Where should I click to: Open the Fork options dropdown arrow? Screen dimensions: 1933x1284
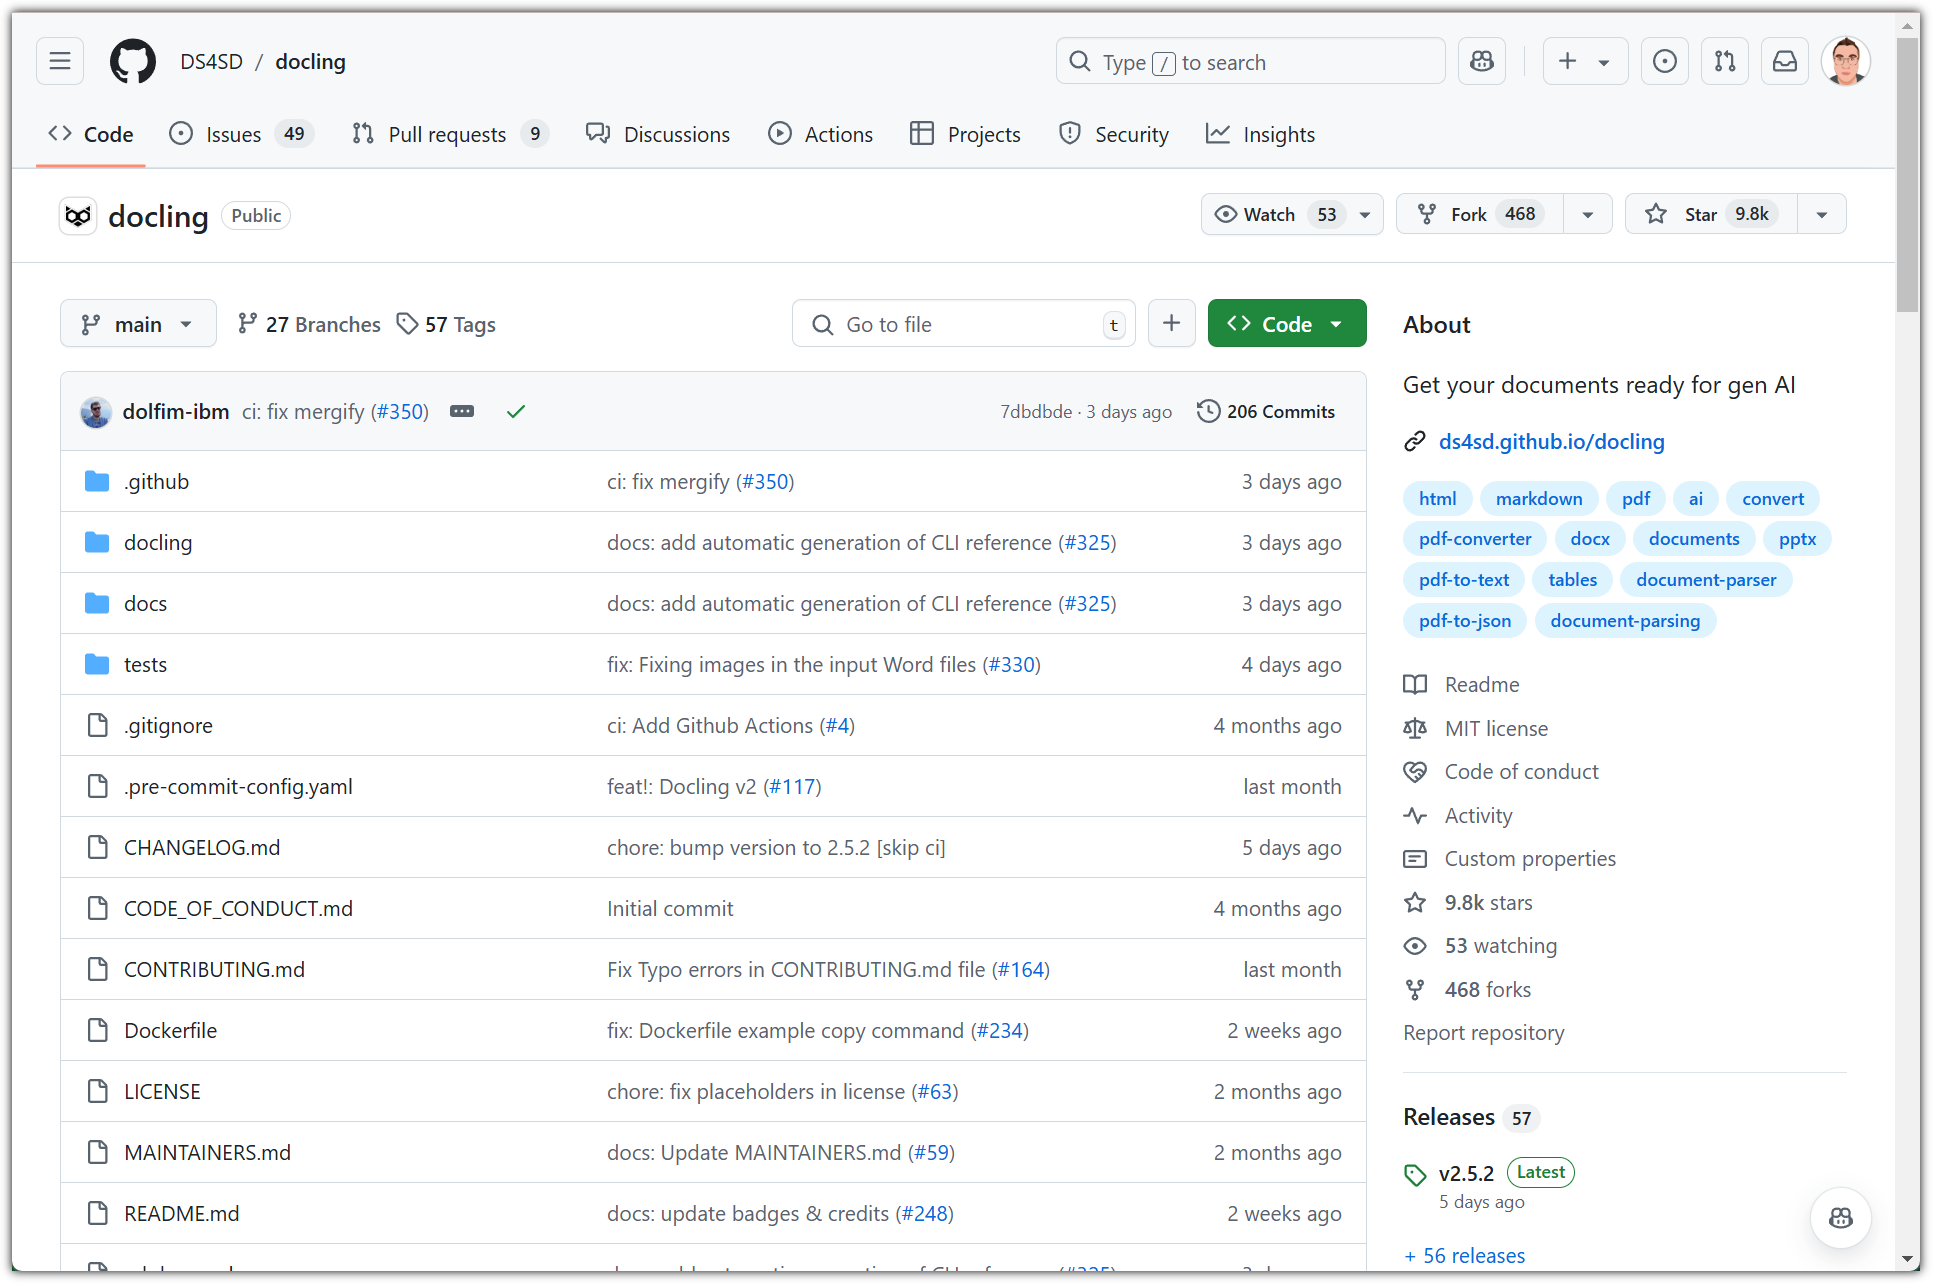tap(1587, 214)
